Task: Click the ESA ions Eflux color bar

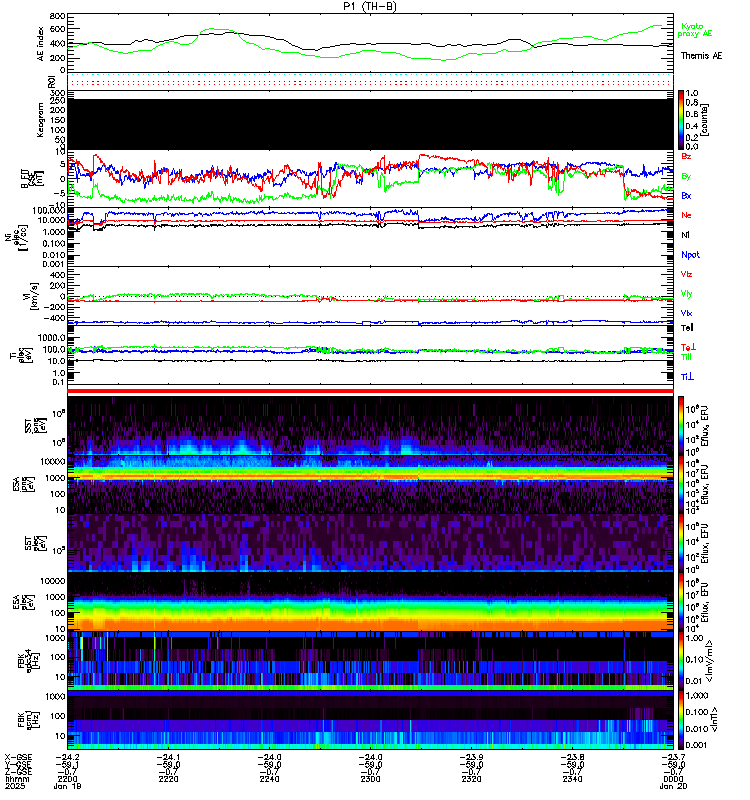Action: coord(681,484)
